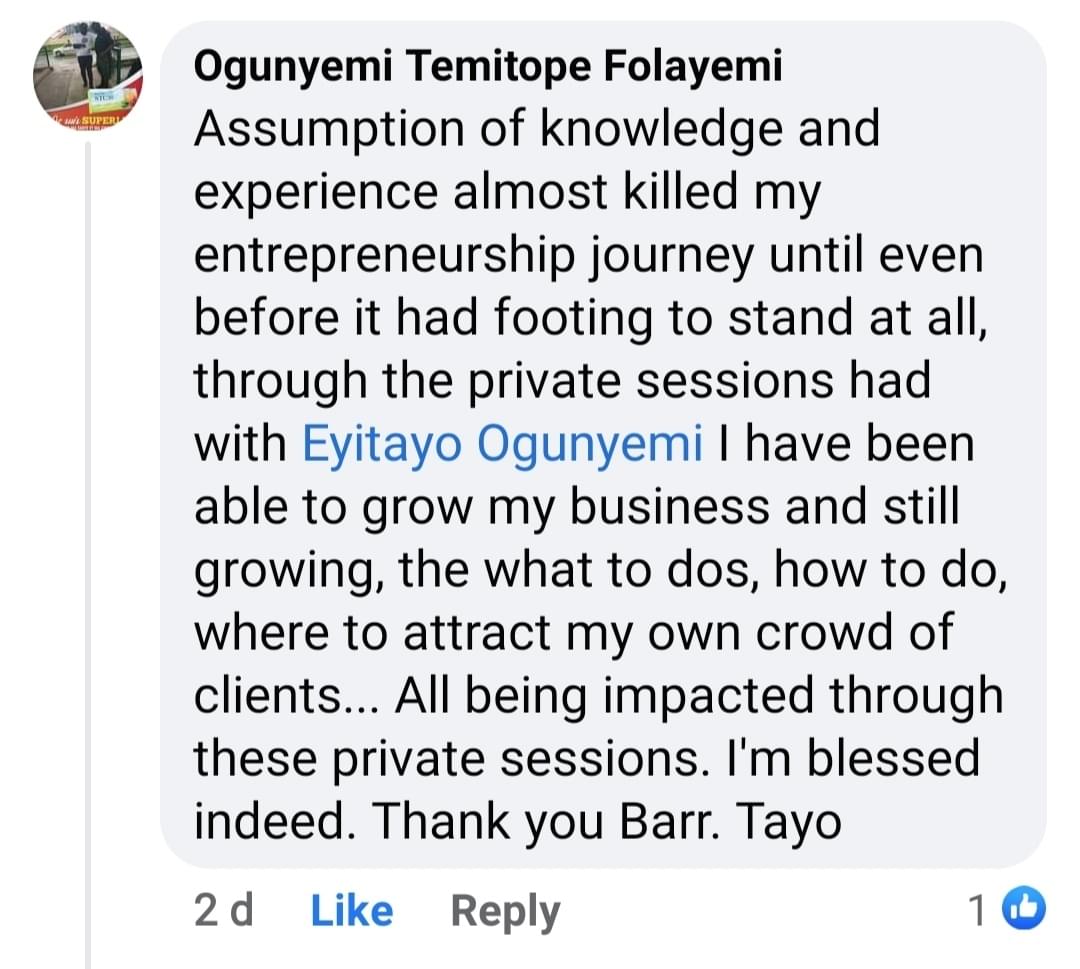
Task: Like this comment
Action: point(352,911)
